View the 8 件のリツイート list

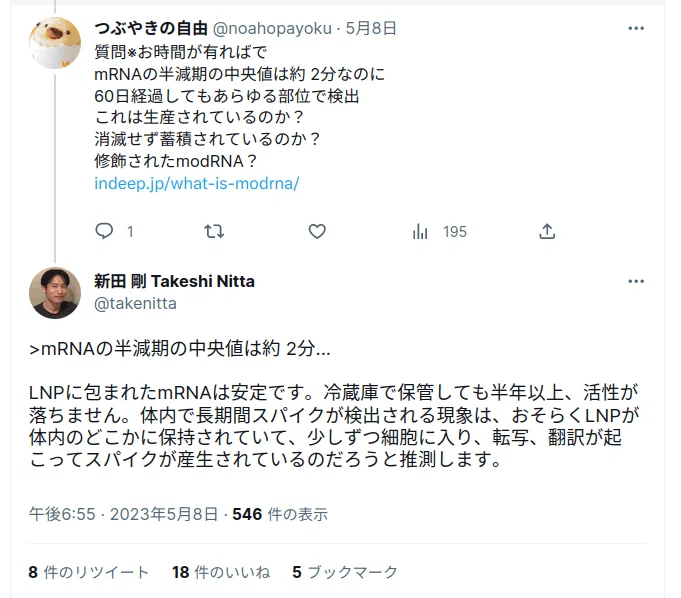[89, 572]
